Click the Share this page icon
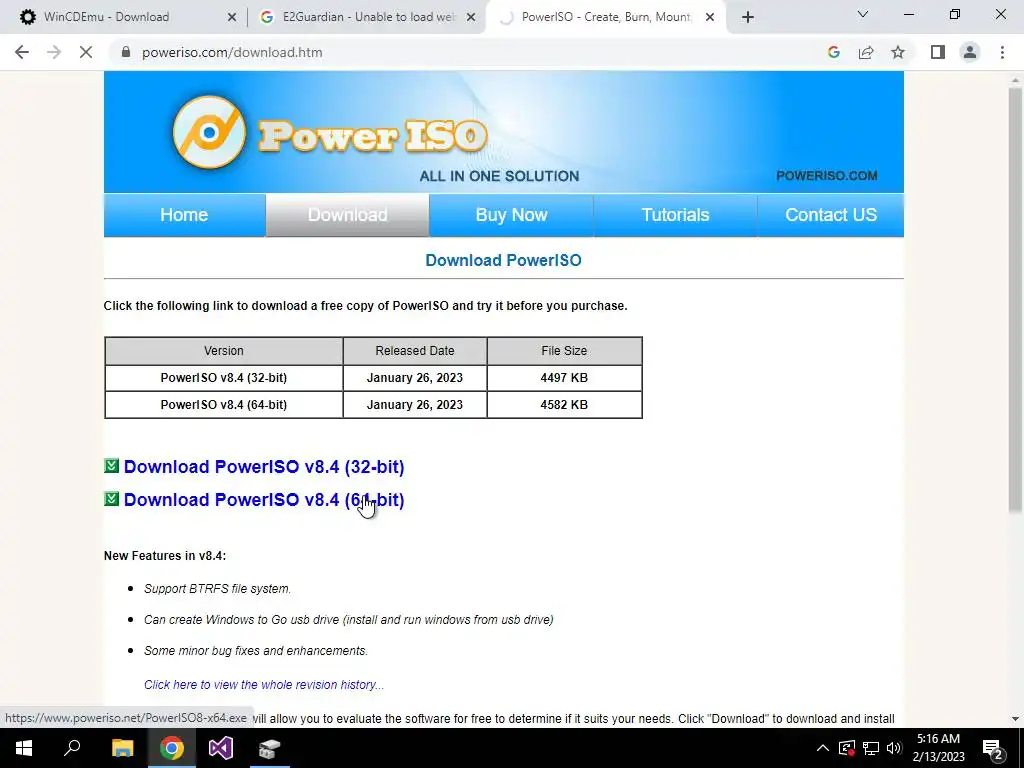The height and width of the screenshot is (768, 1024). tap(866, 52)
